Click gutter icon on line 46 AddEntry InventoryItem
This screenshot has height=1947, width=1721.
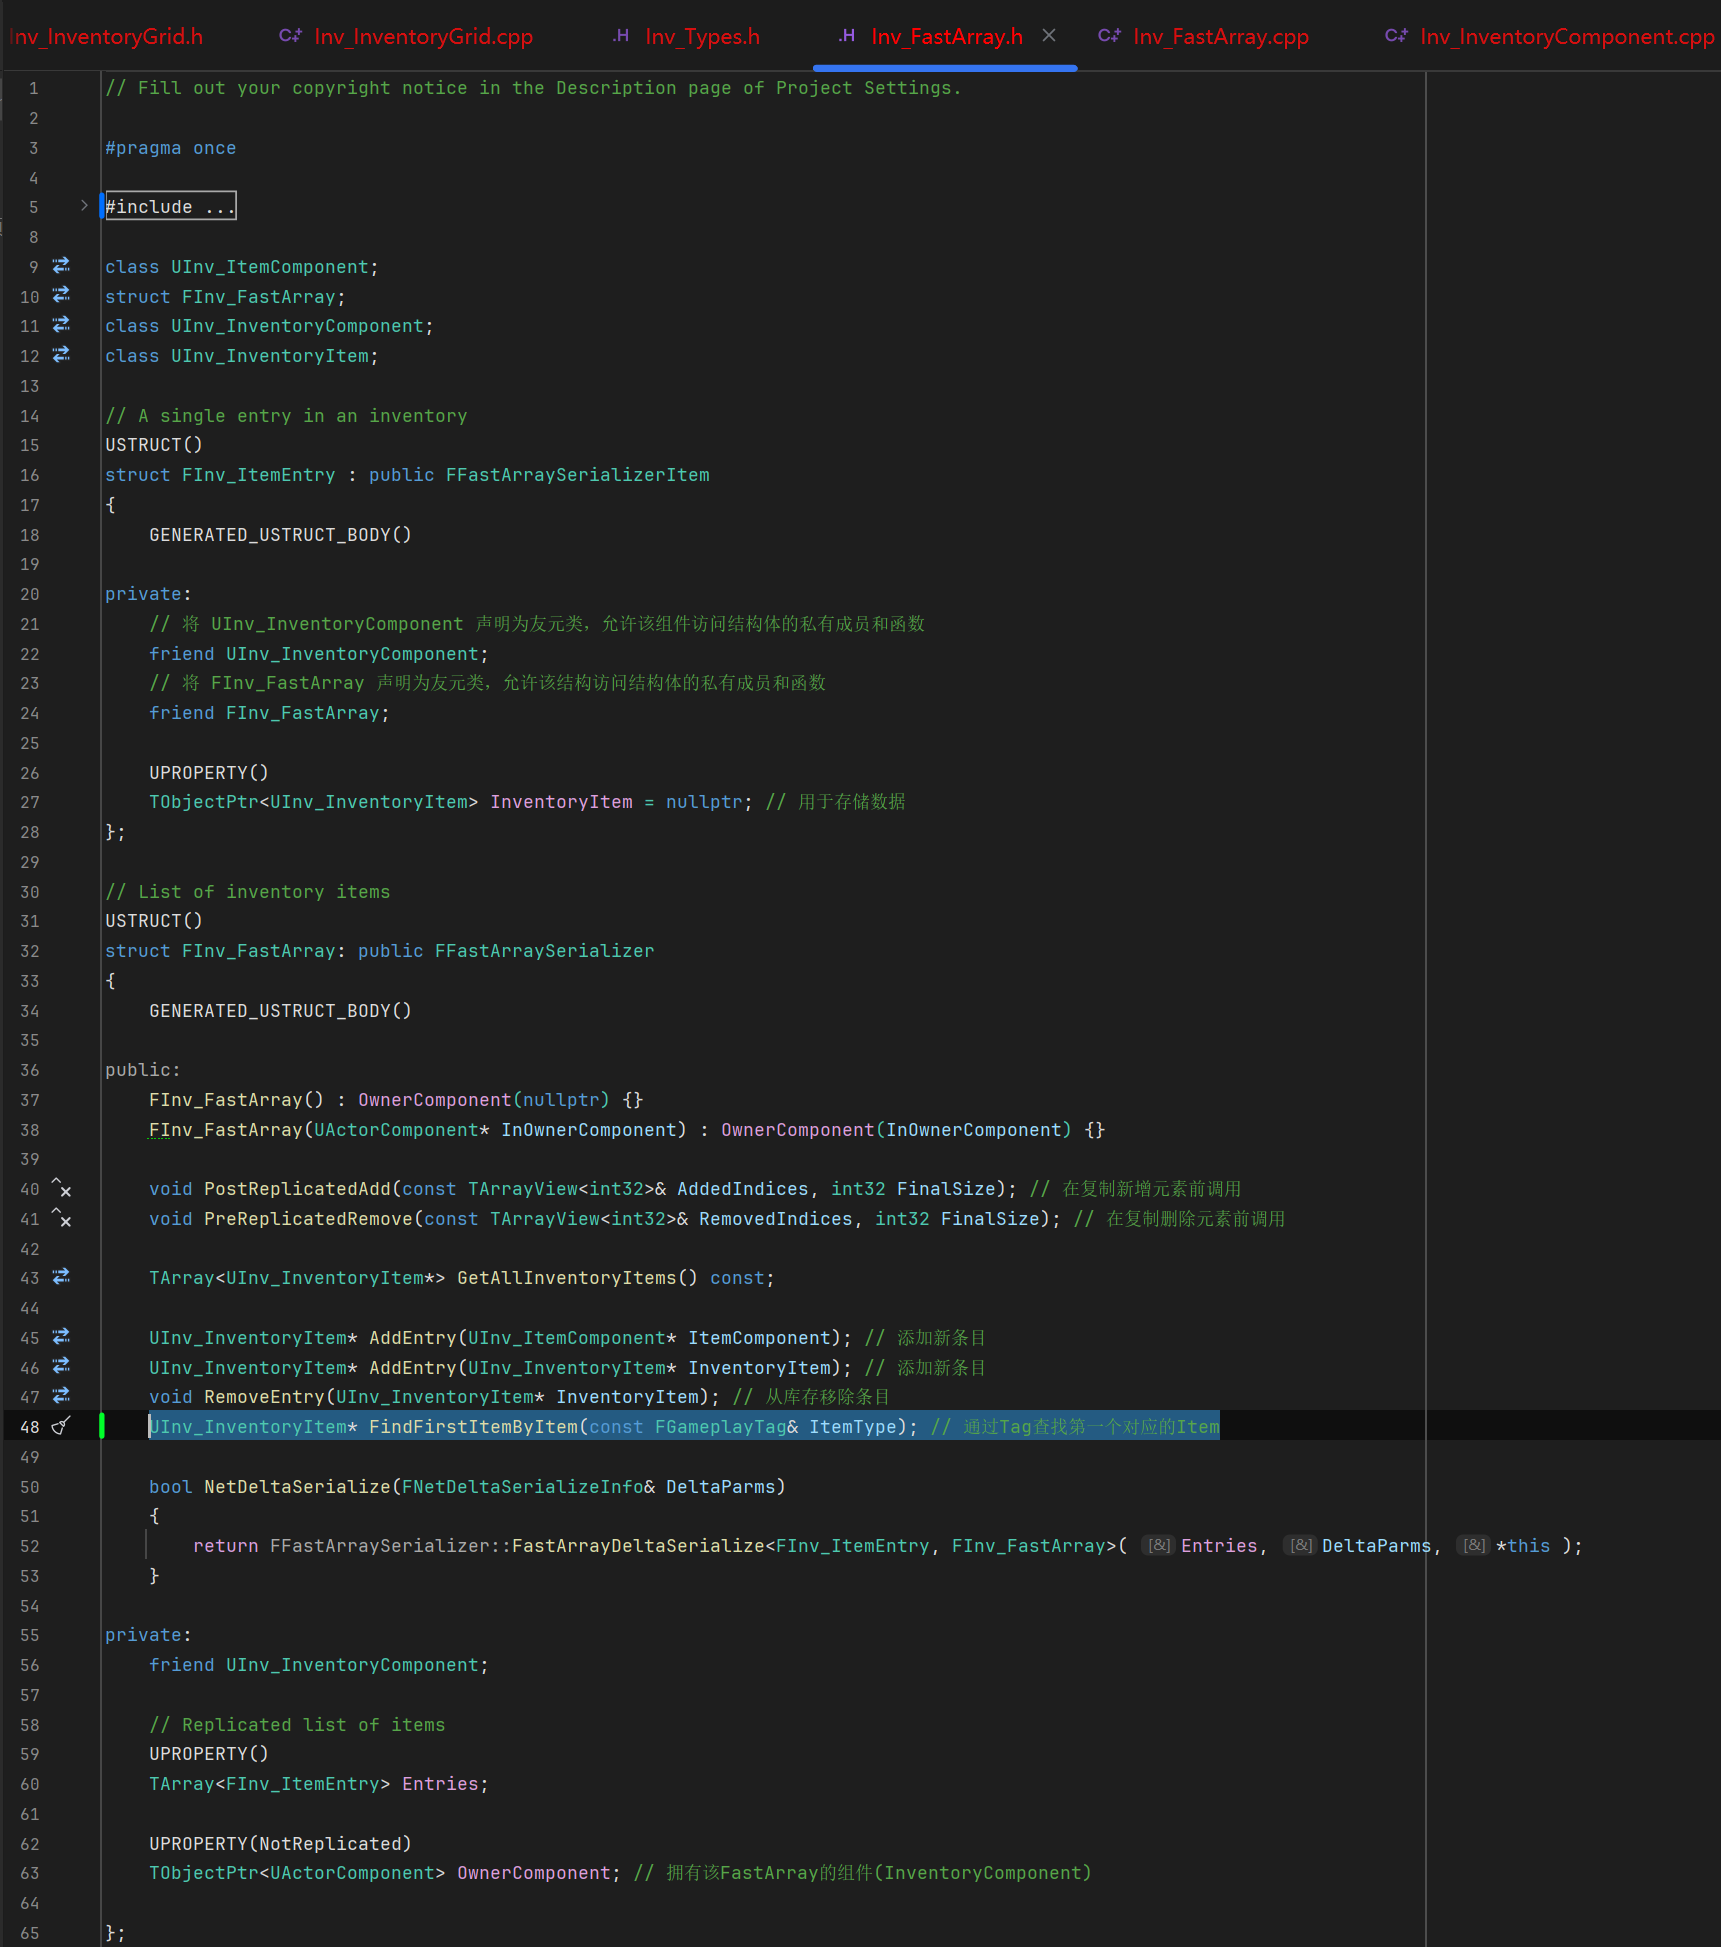61,1367
